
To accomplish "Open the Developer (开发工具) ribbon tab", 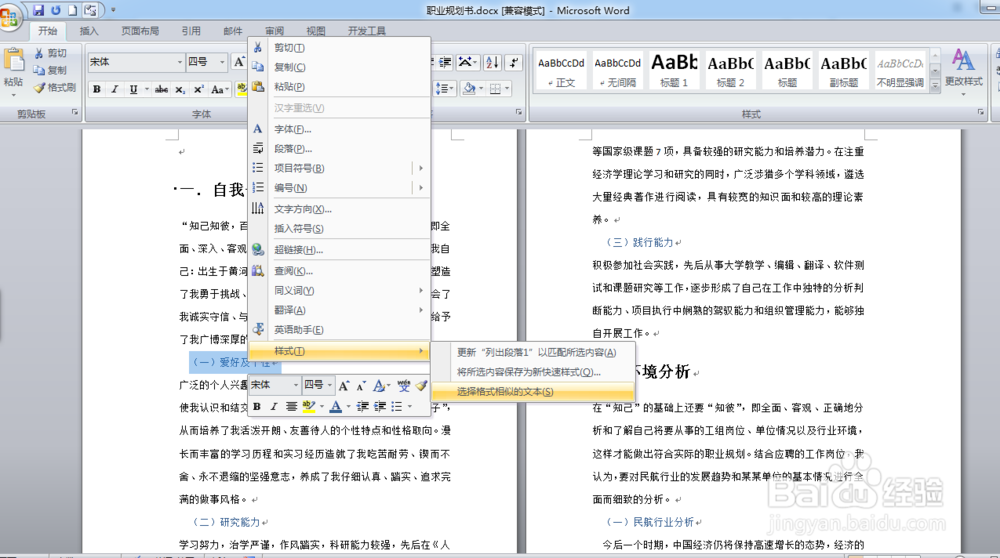I will pos(366,31).
